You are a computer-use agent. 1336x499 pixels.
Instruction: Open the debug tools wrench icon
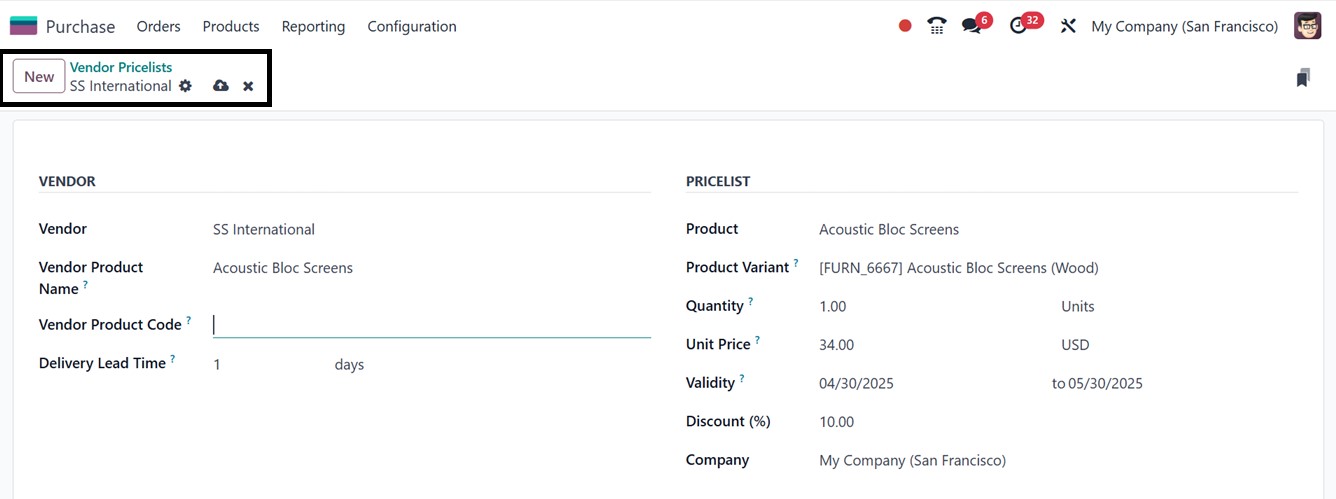(1068, 26)
